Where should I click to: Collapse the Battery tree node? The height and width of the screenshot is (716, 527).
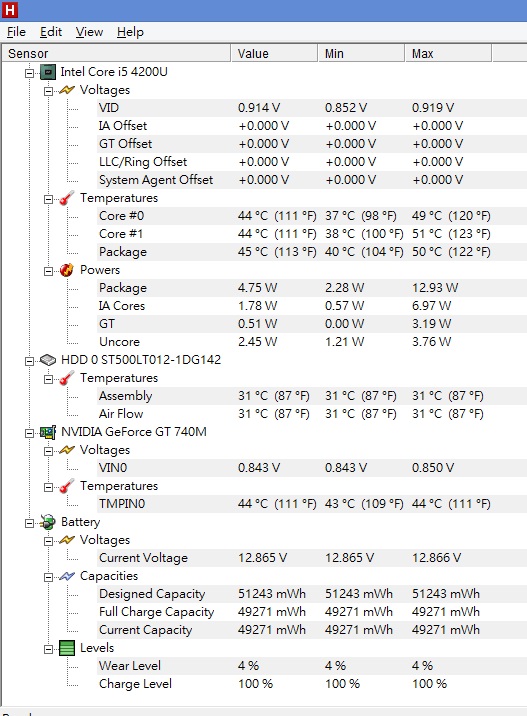[x=29, y=523]
